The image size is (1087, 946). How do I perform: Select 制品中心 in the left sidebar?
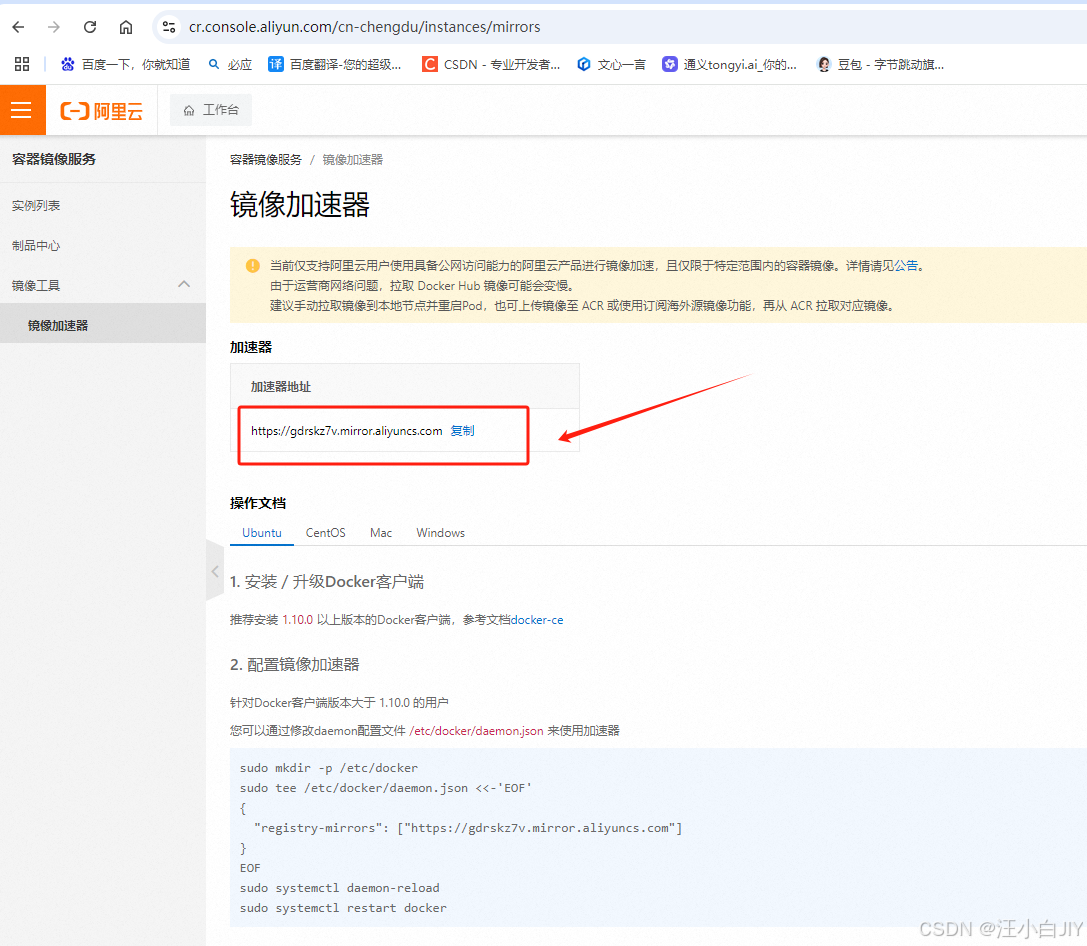tap(36, 244)
